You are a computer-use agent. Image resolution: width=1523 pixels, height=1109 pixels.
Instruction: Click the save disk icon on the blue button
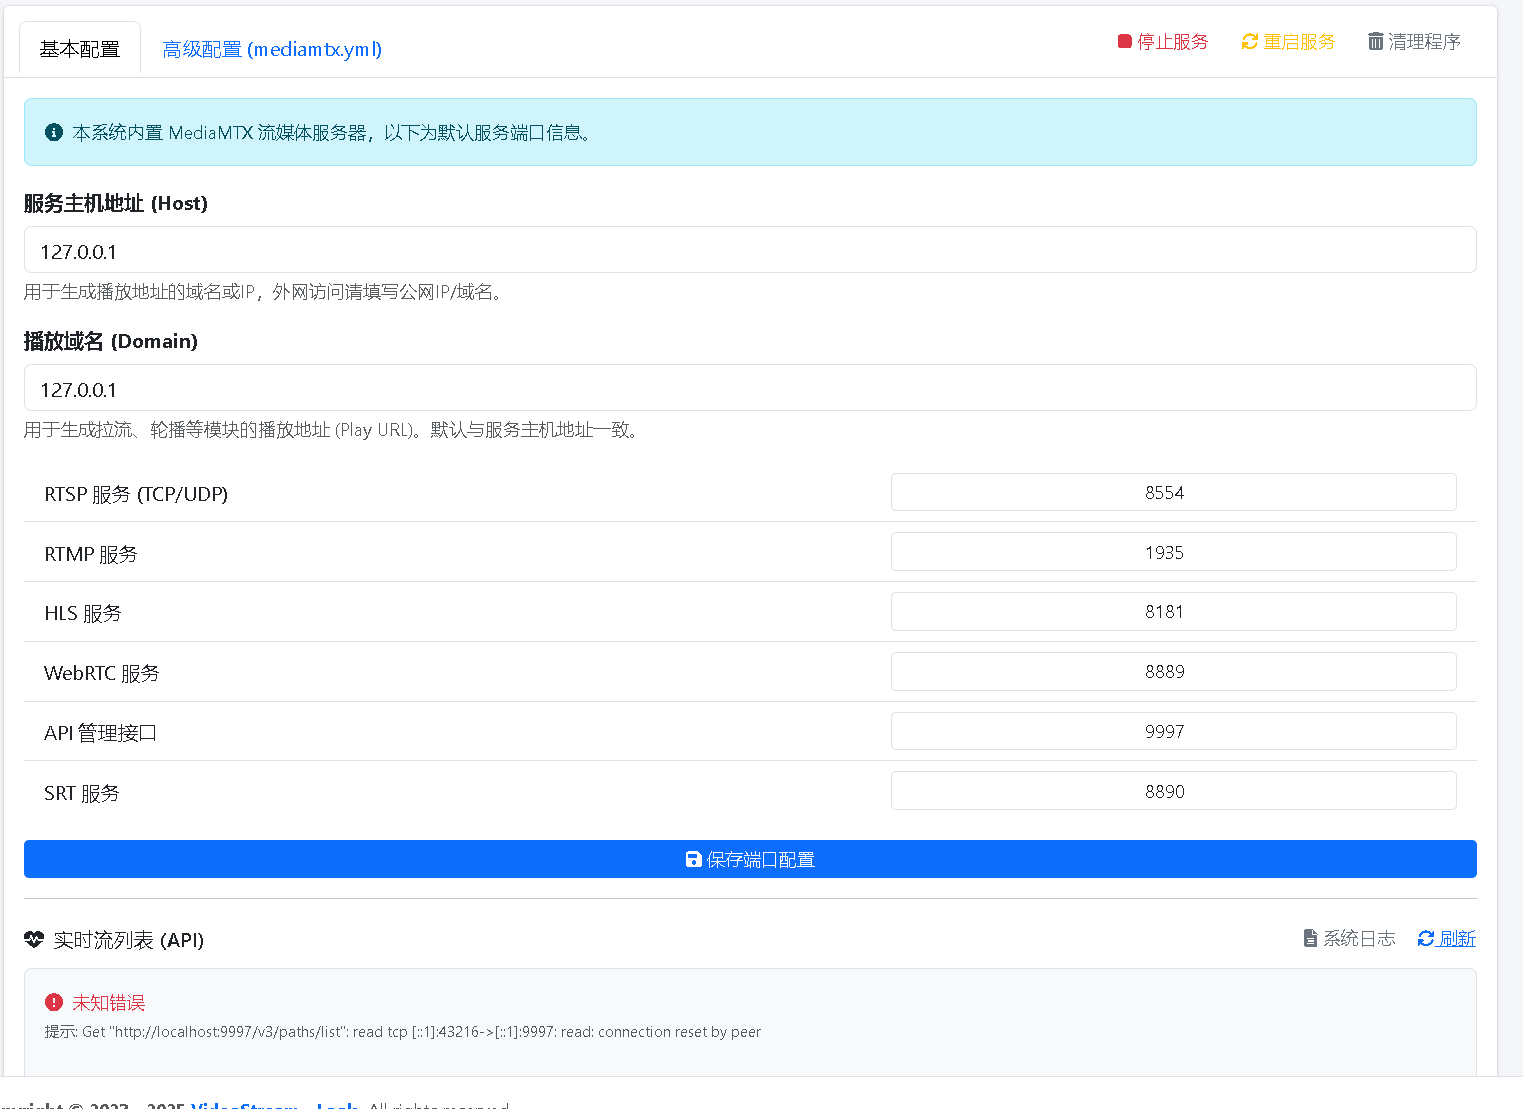coord(693,859)
